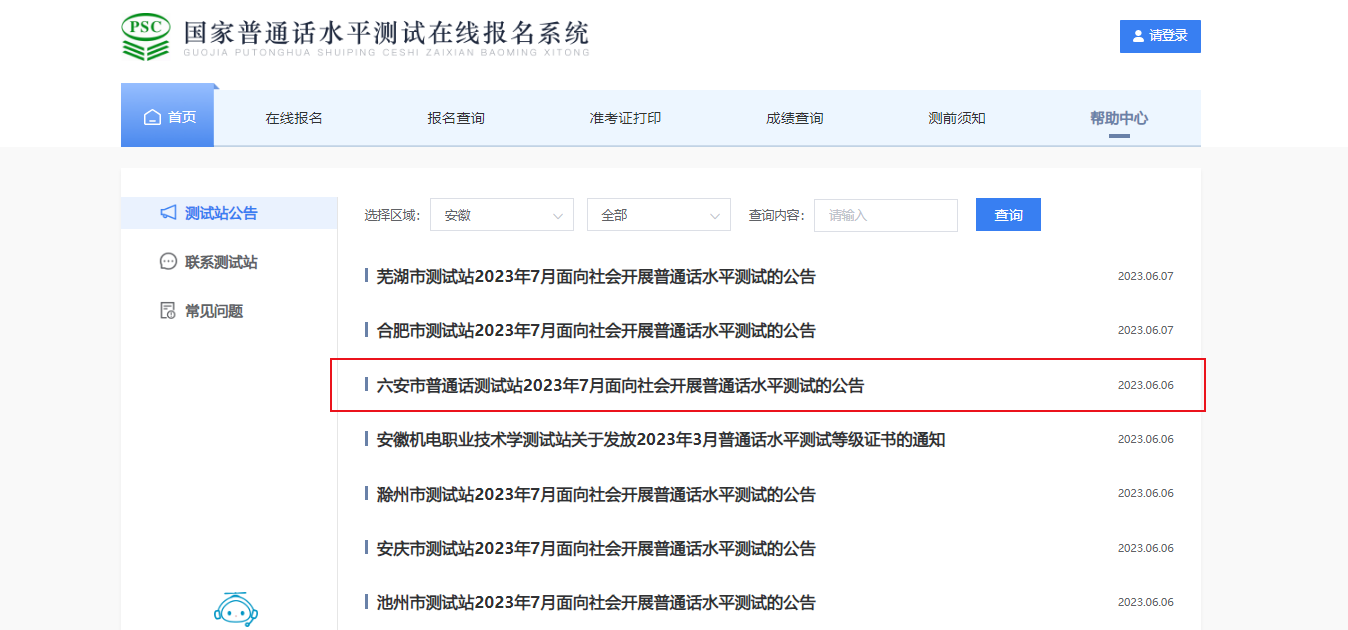The height and width of the screenshot is (630, 1348).
Task: Select 准考证打印 navigation item
Action: pyautogui.click(x=625, y=118)
